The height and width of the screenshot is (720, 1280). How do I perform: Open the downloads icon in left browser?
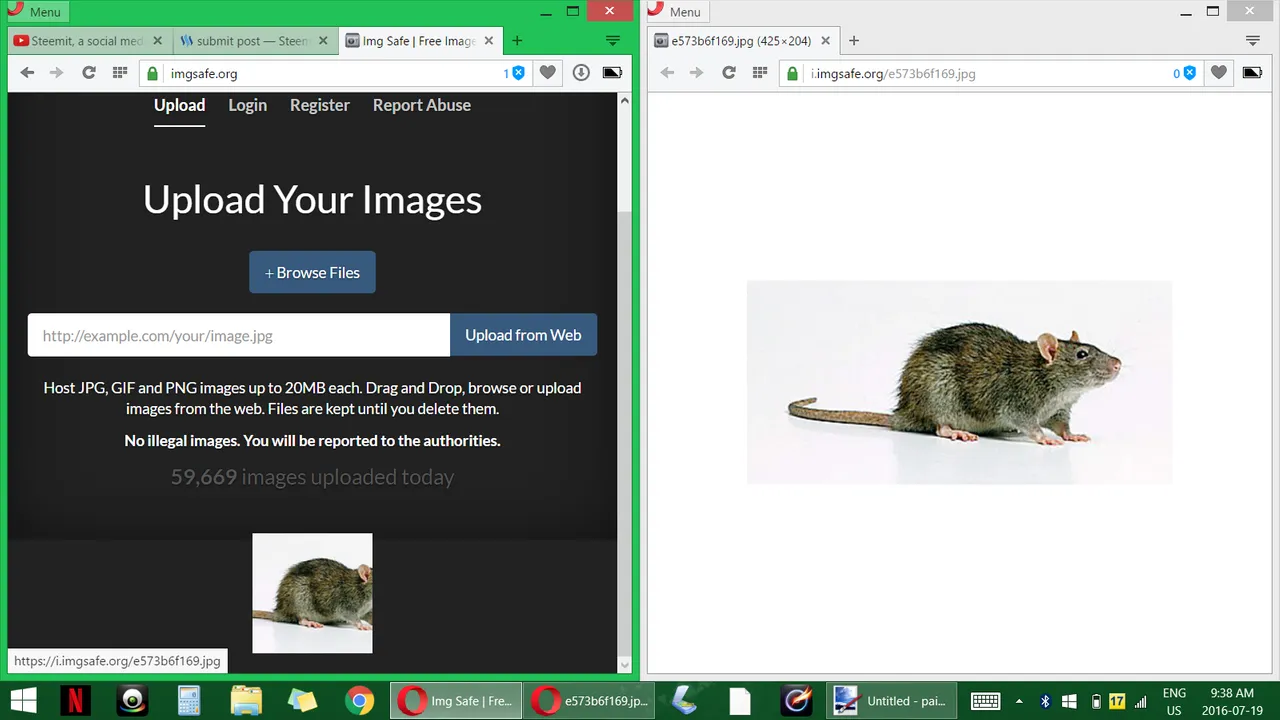point(581,73)
